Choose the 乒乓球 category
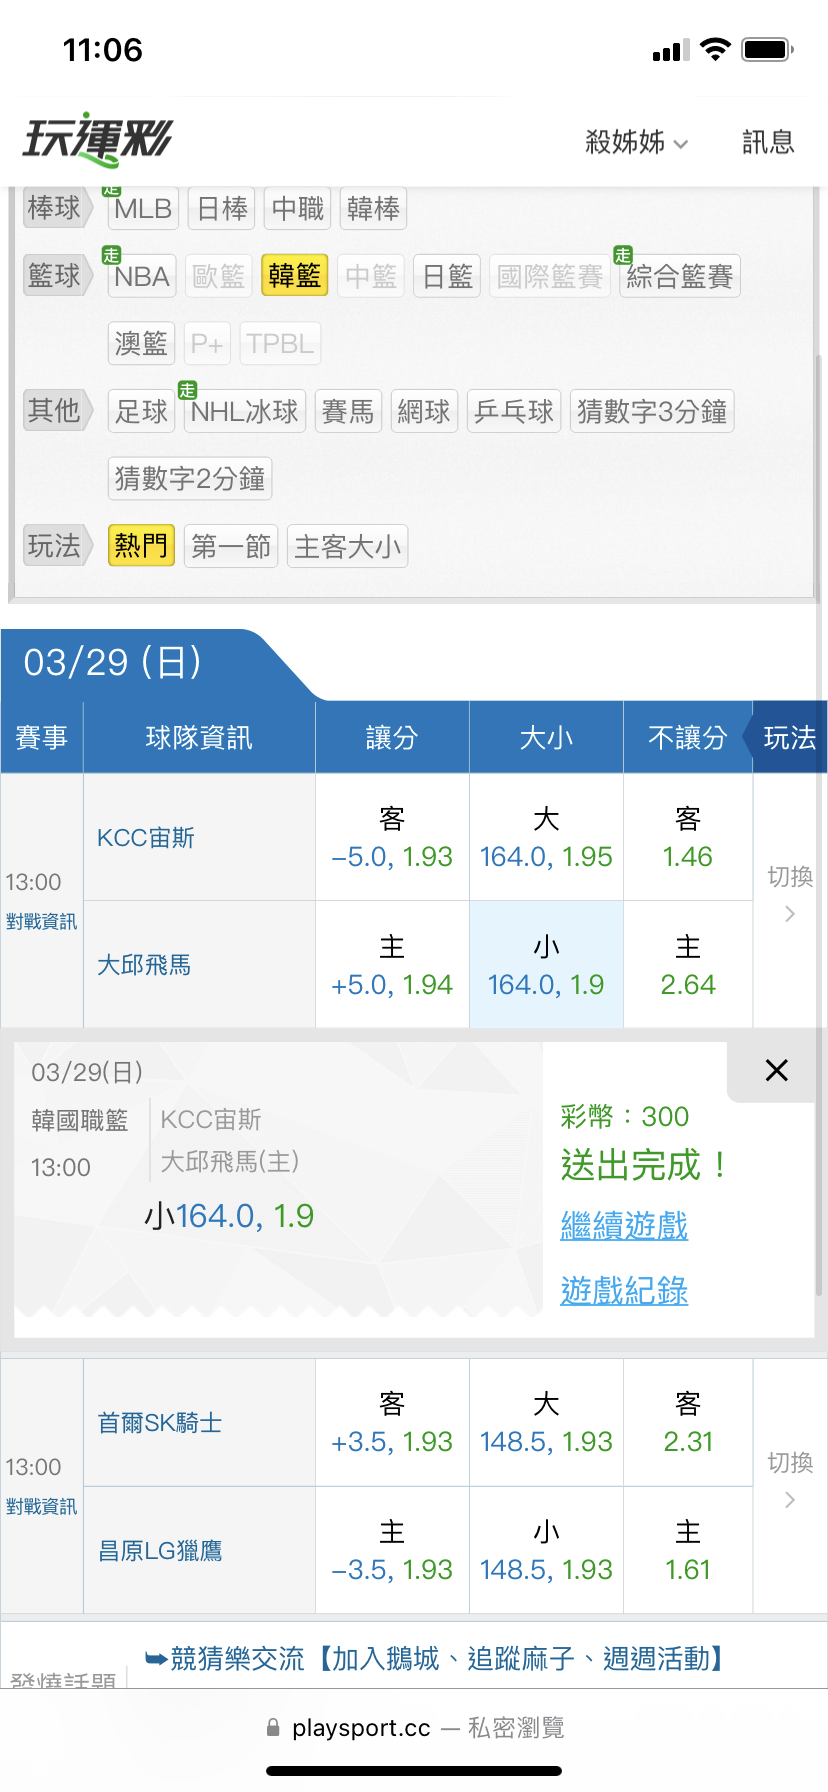 tap(514, 411)
